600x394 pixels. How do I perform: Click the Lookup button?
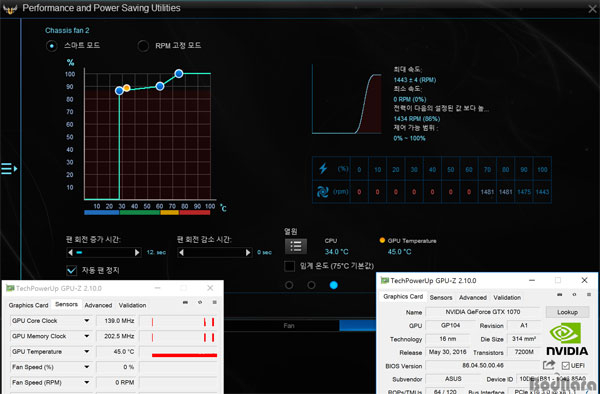[x=567, y=312]
